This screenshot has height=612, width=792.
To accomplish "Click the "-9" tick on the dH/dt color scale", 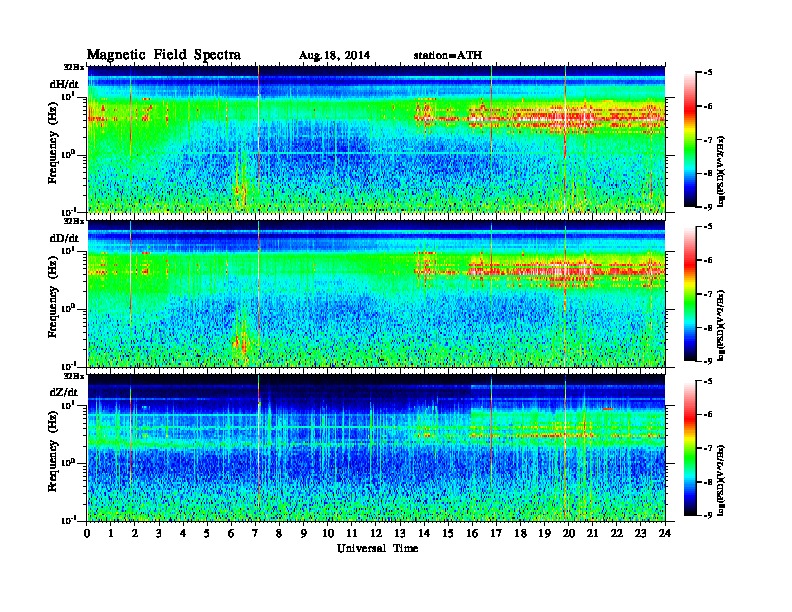I will click(708, 207).
